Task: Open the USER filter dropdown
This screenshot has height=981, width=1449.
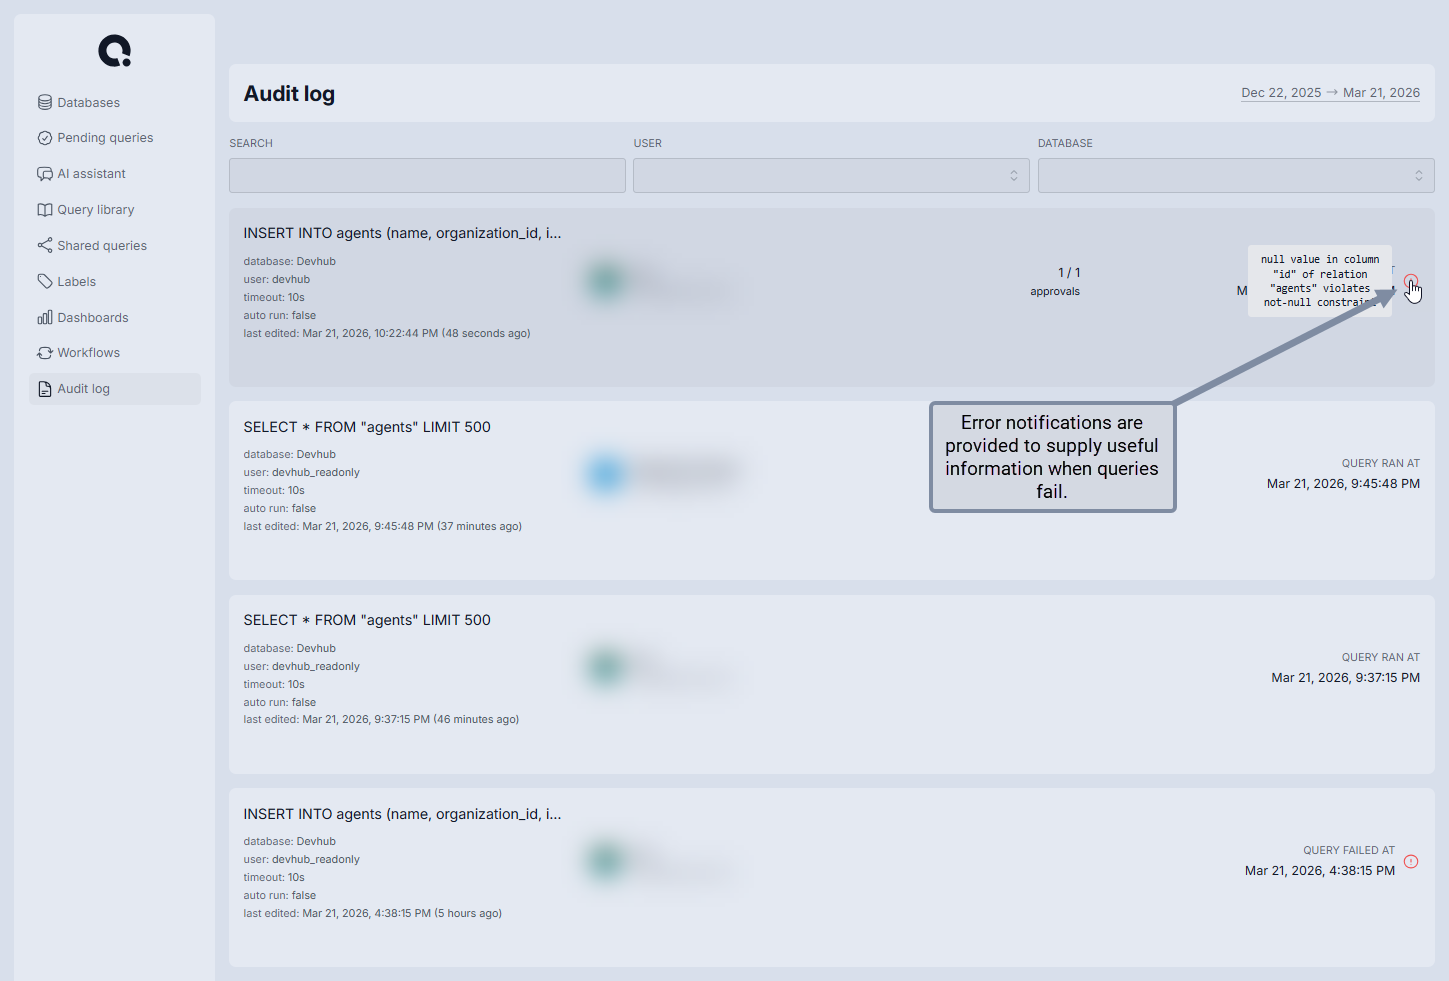Action: pos(831,176)
